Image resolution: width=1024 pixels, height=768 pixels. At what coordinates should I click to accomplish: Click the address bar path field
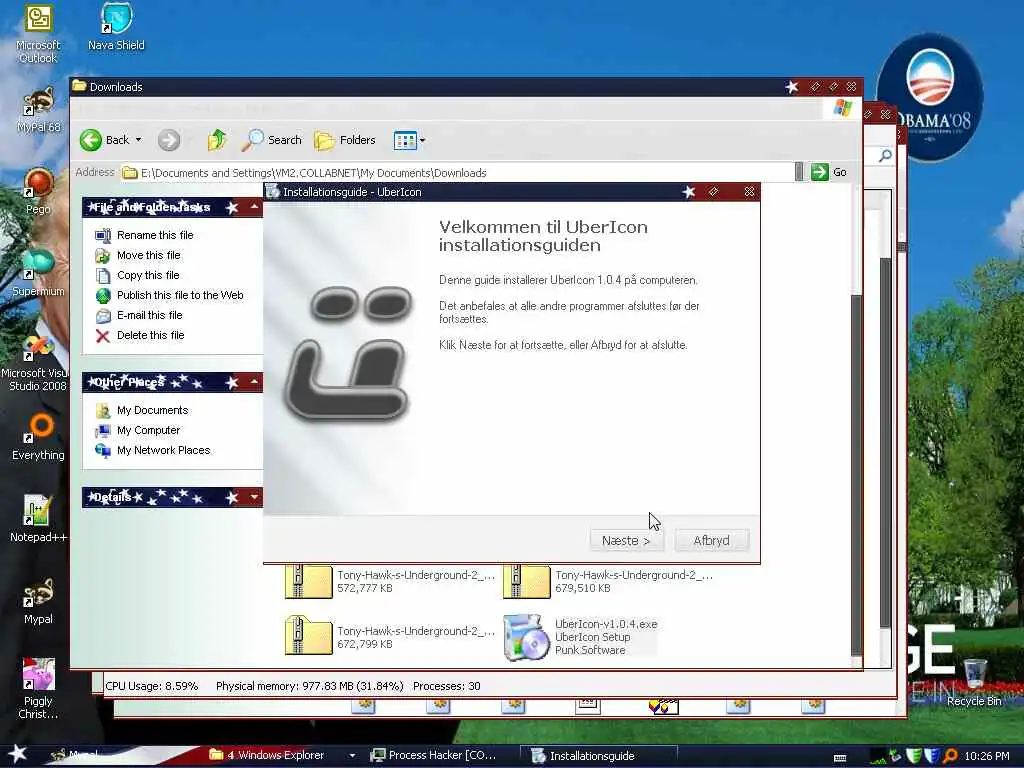457,172
